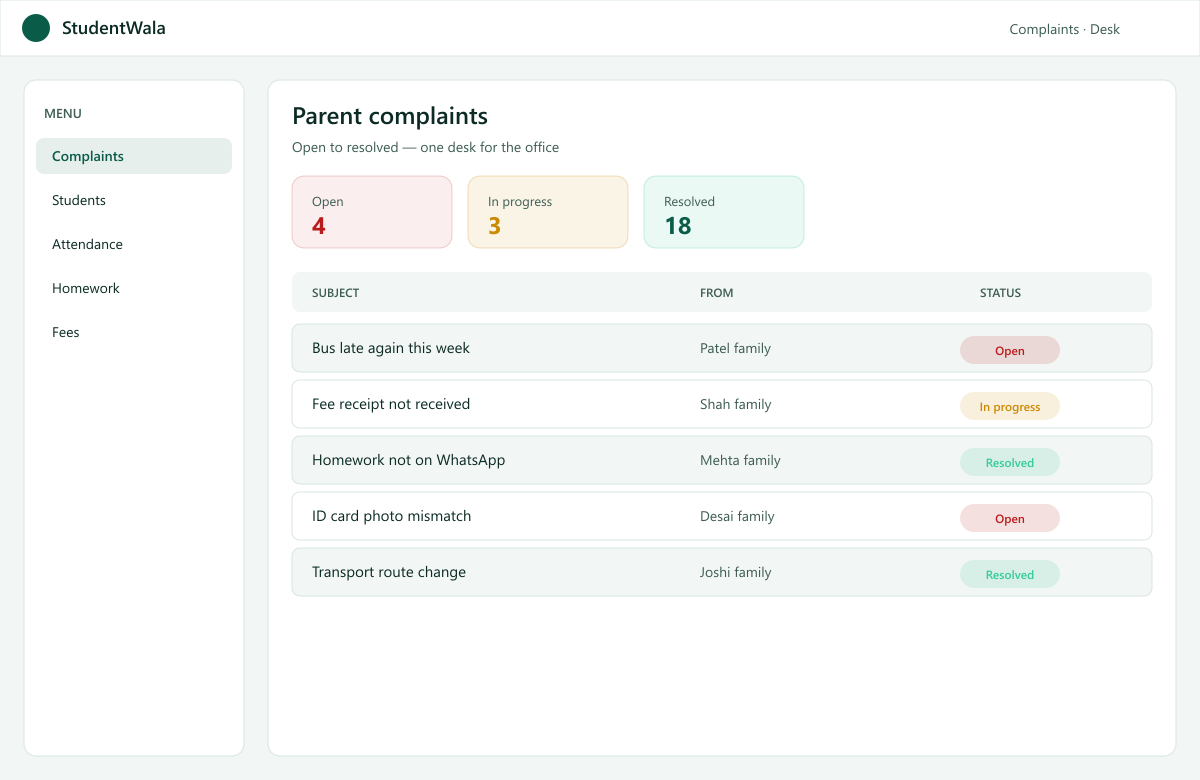Open the 'Bus late again this week' complaint
This screenshot has width=1200, height=780.
click(722, 348)
